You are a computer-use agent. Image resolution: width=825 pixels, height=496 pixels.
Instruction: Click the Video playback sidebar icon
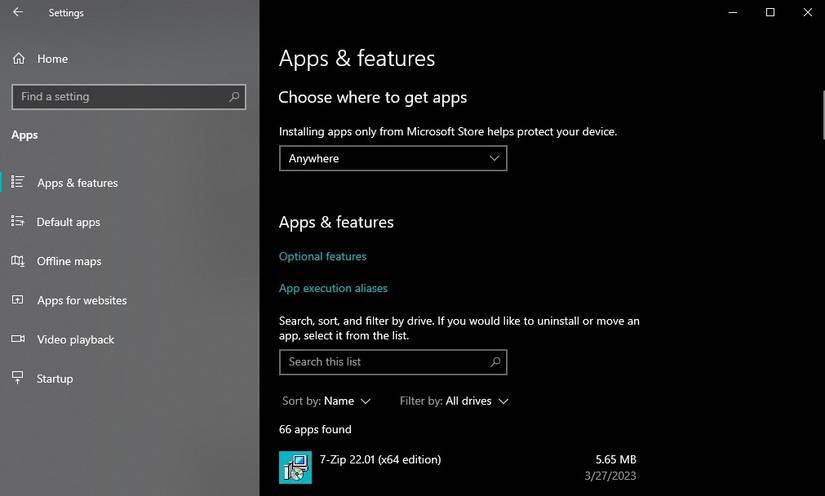point(18,339)
